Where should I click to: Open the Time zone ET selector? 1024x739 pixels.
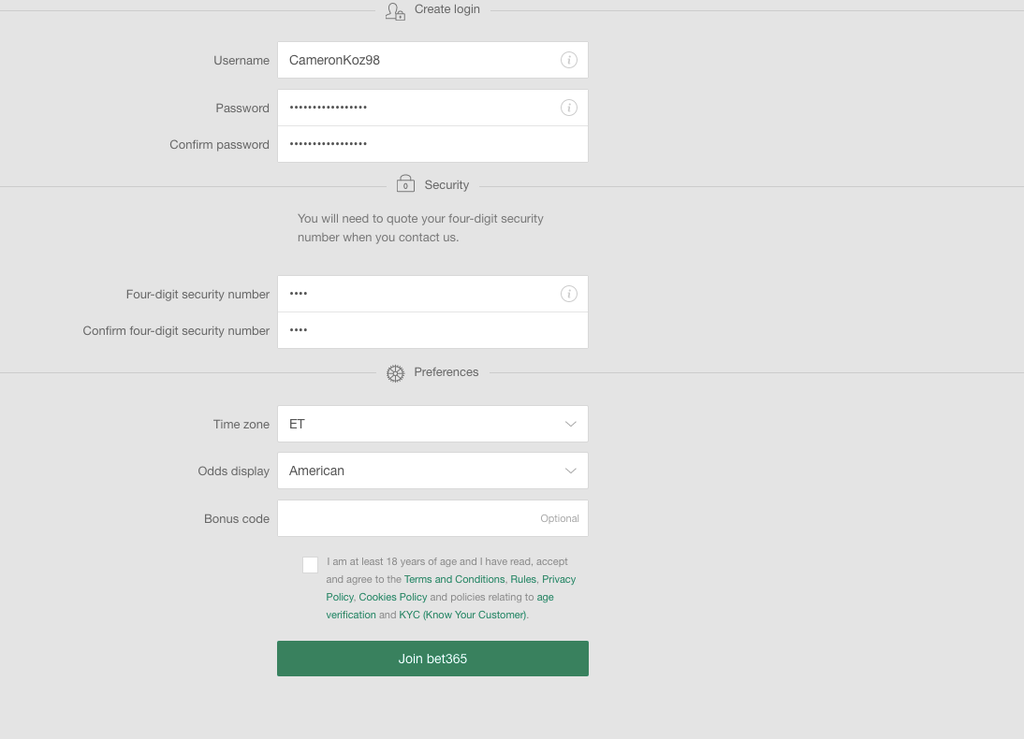tap(432, 424)
